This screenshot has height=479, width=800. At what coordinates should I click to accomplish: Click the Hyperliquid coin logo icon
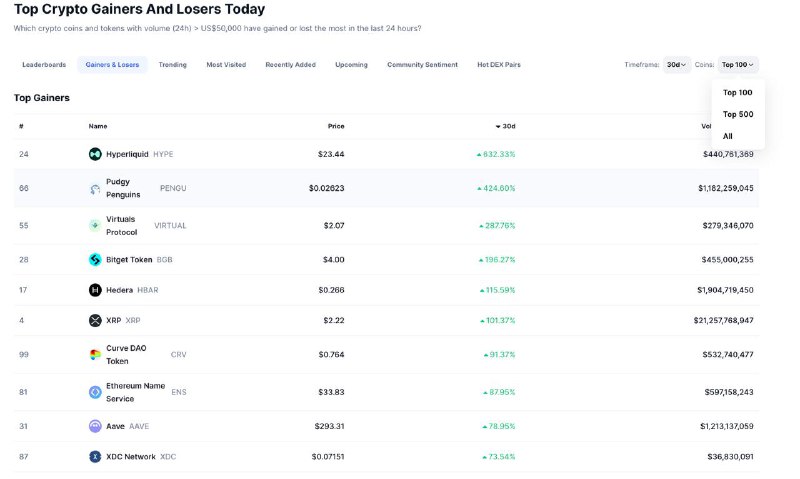point(95,154)
